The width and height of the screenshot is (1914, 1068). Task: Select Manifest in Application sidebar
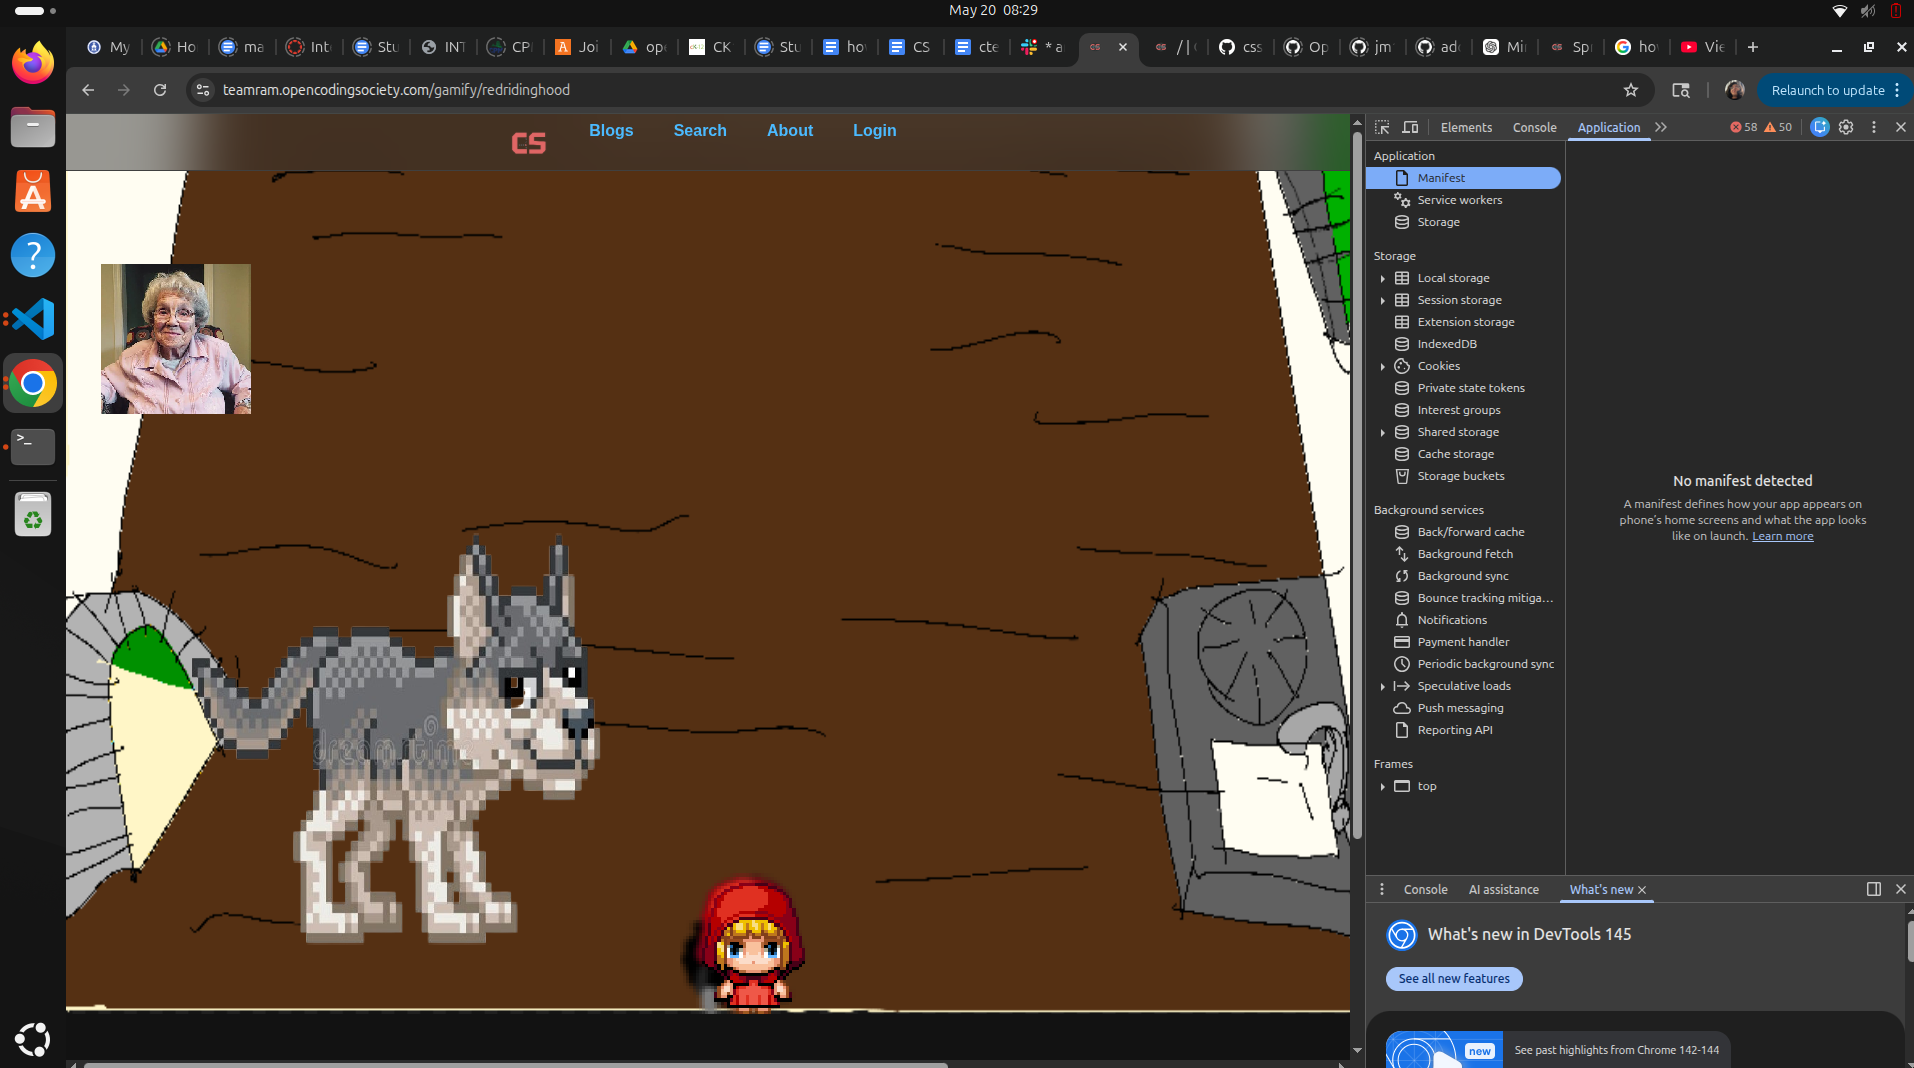tap(1463, 178)
